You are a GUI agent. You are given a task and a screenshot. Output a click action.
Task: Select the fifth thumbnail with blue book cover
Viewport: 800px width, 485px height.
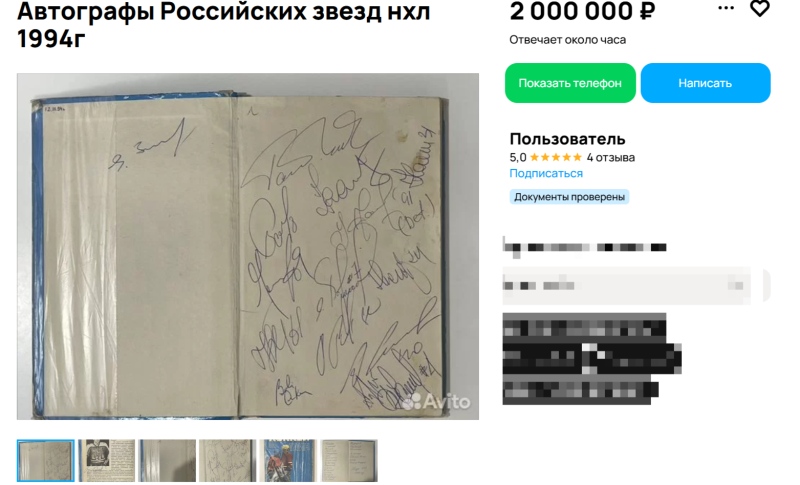pyautogui.click(x=288, y=461)
